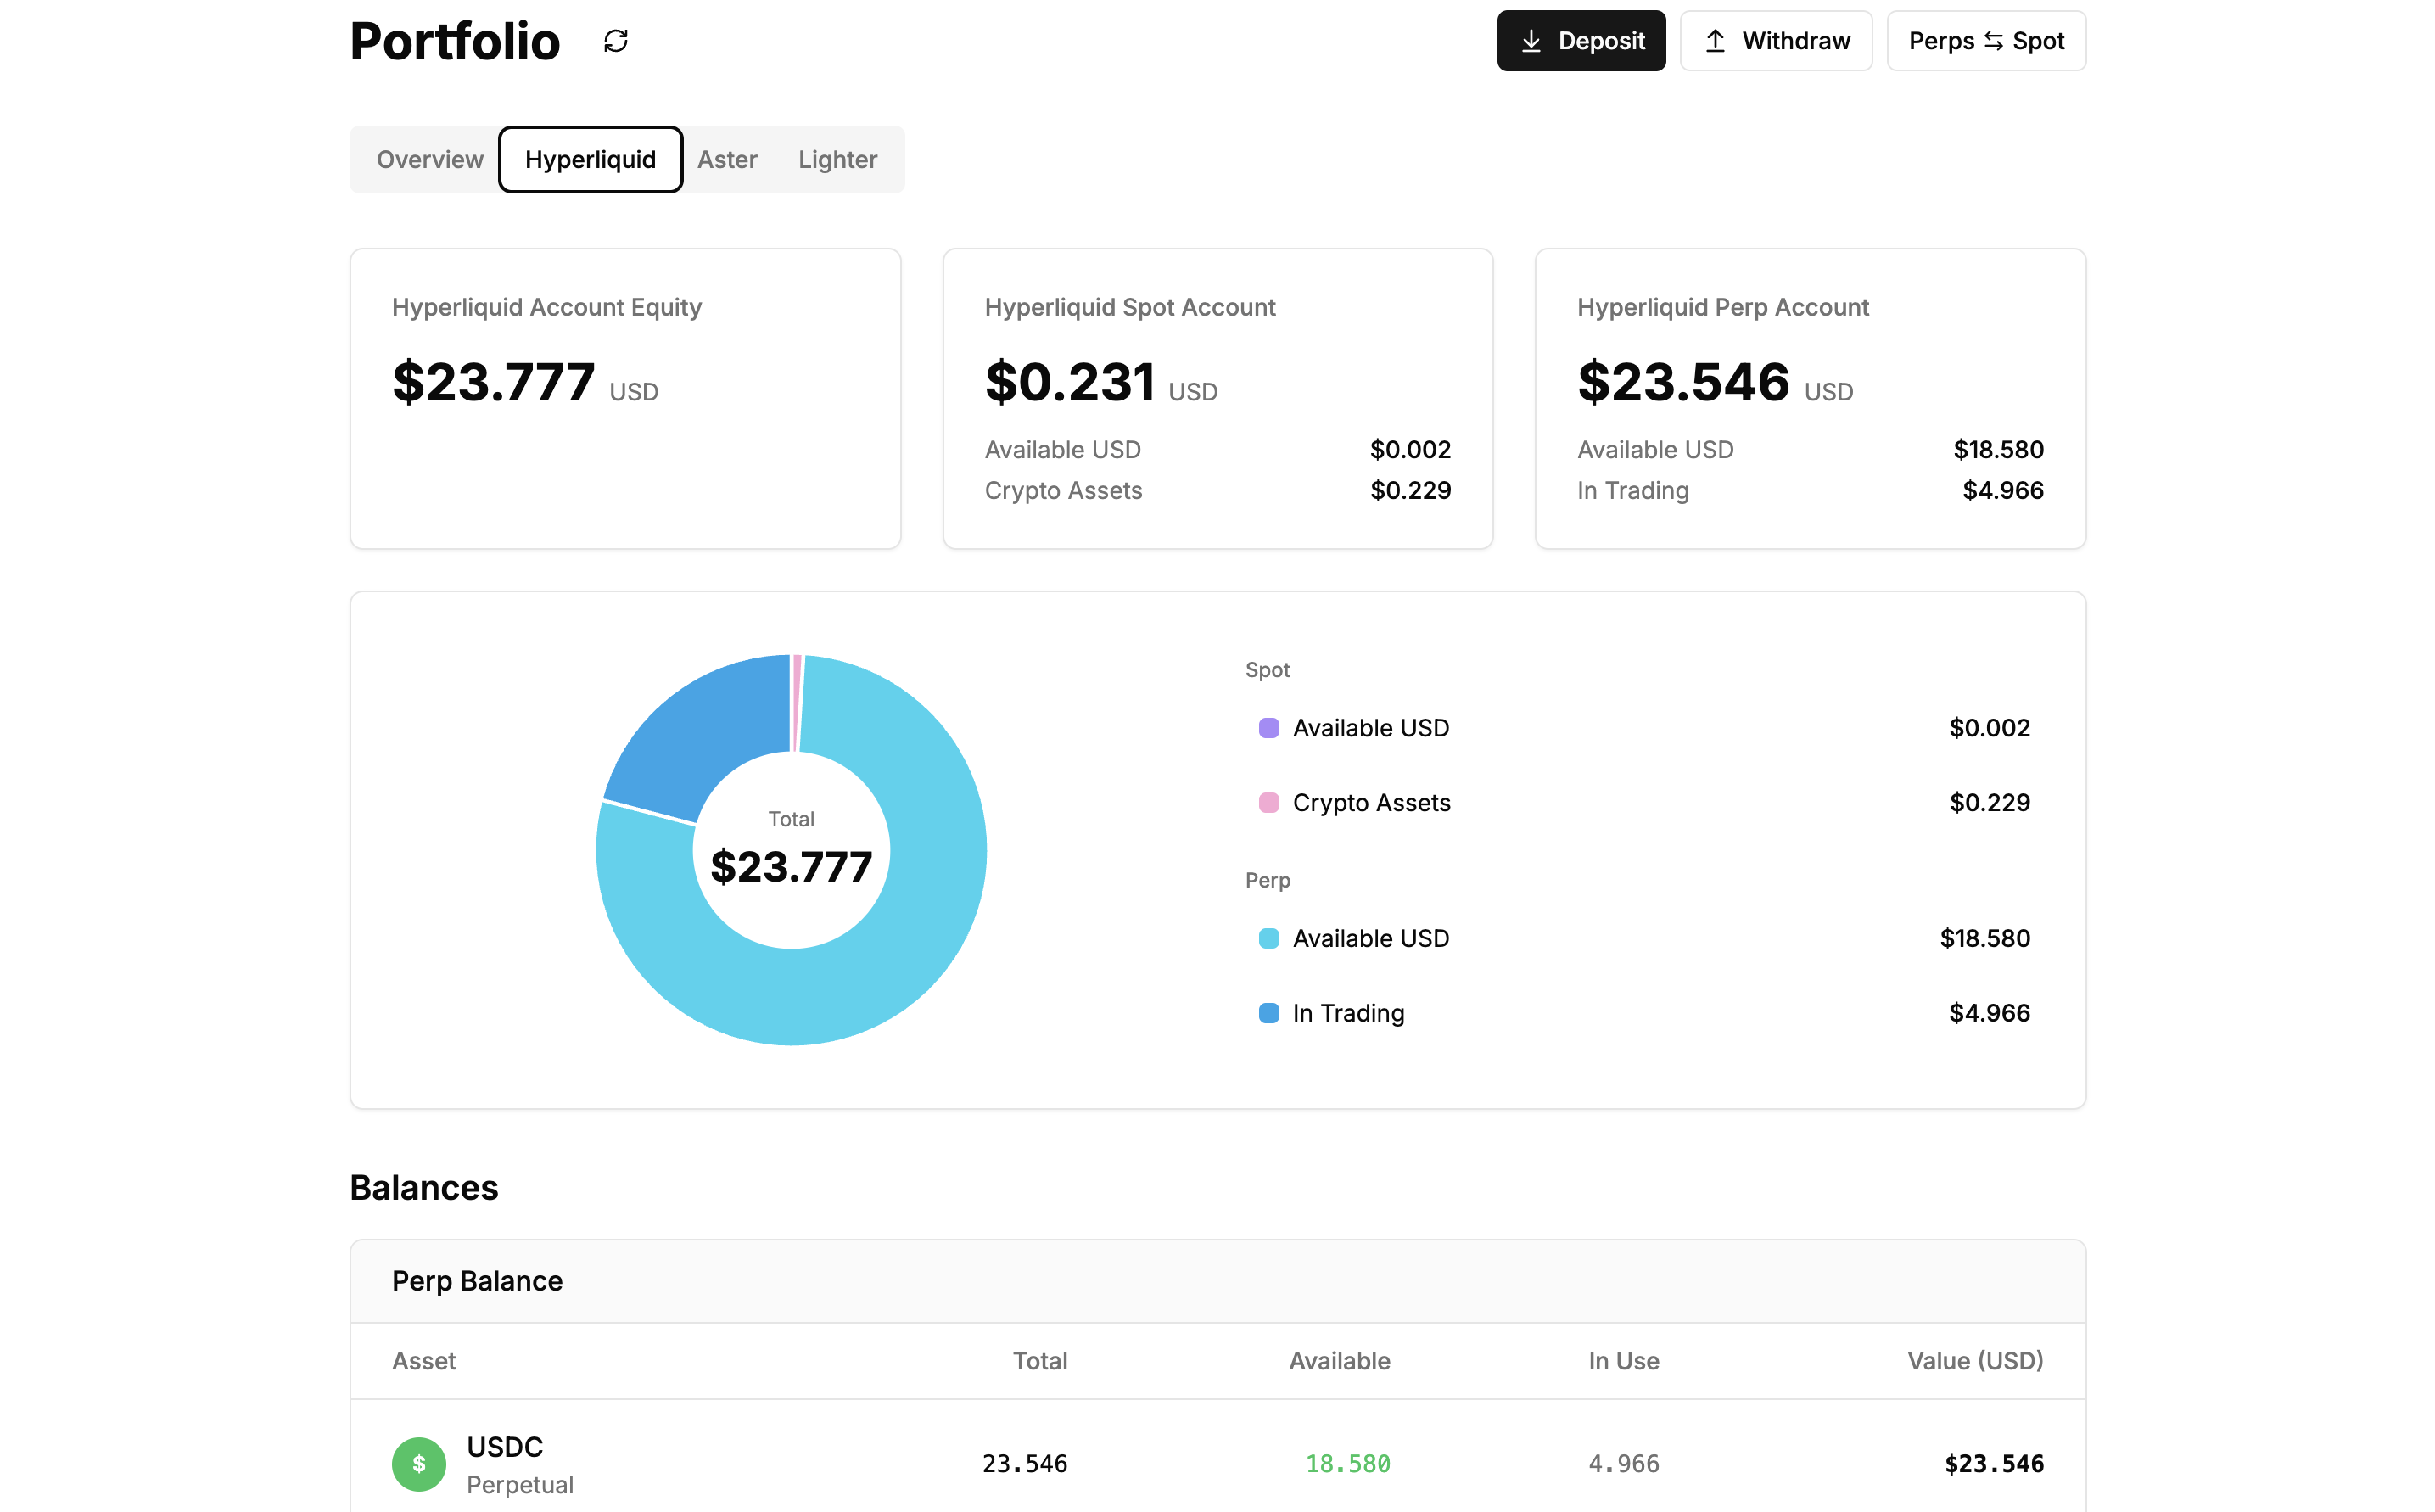Click the pink Crypto Assets swatch

pyautogui.click(x=1268, y=803)
